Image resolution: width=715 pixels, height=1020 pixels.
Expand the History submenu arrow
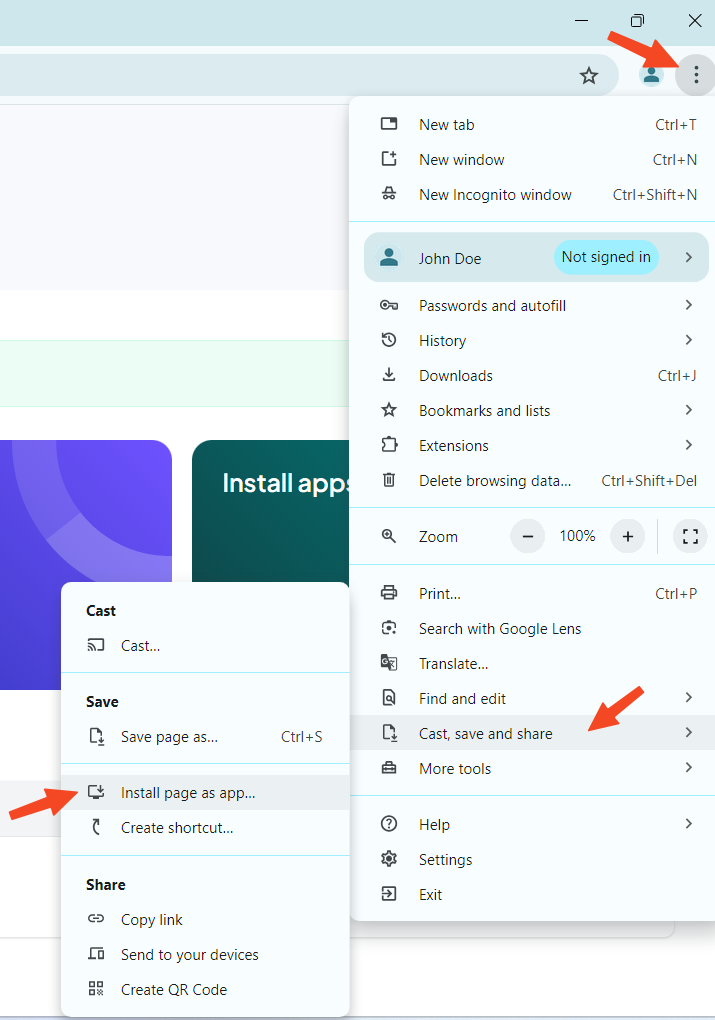click(x=688, y=340)
